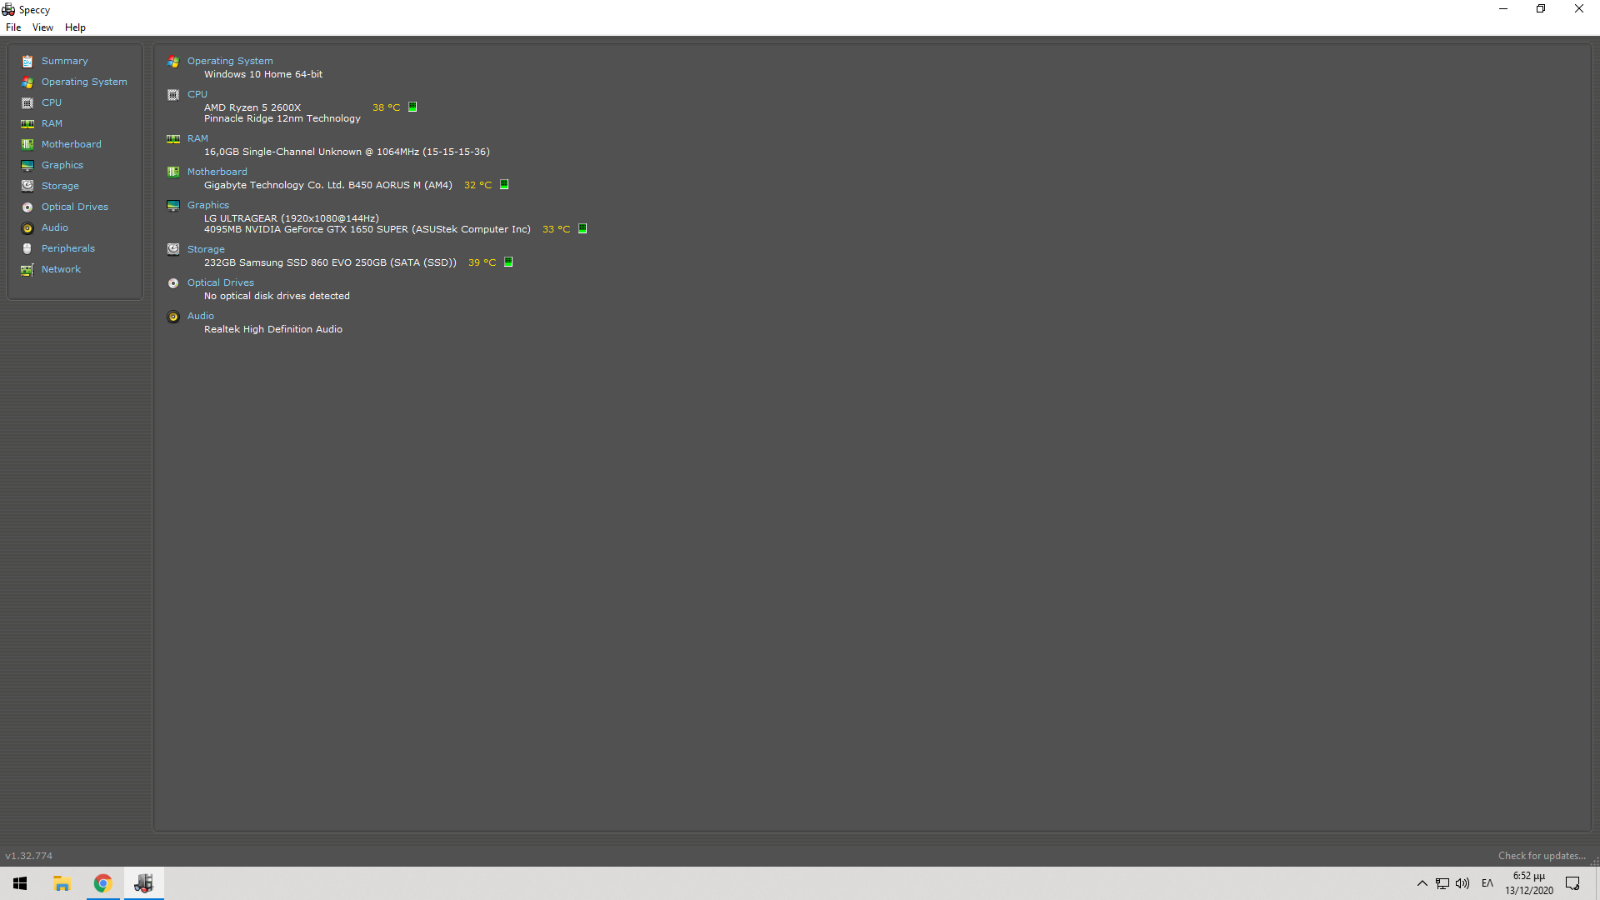Click the 32 °C motherboard temperature value
1600x900 pixels.
point(478,185)
